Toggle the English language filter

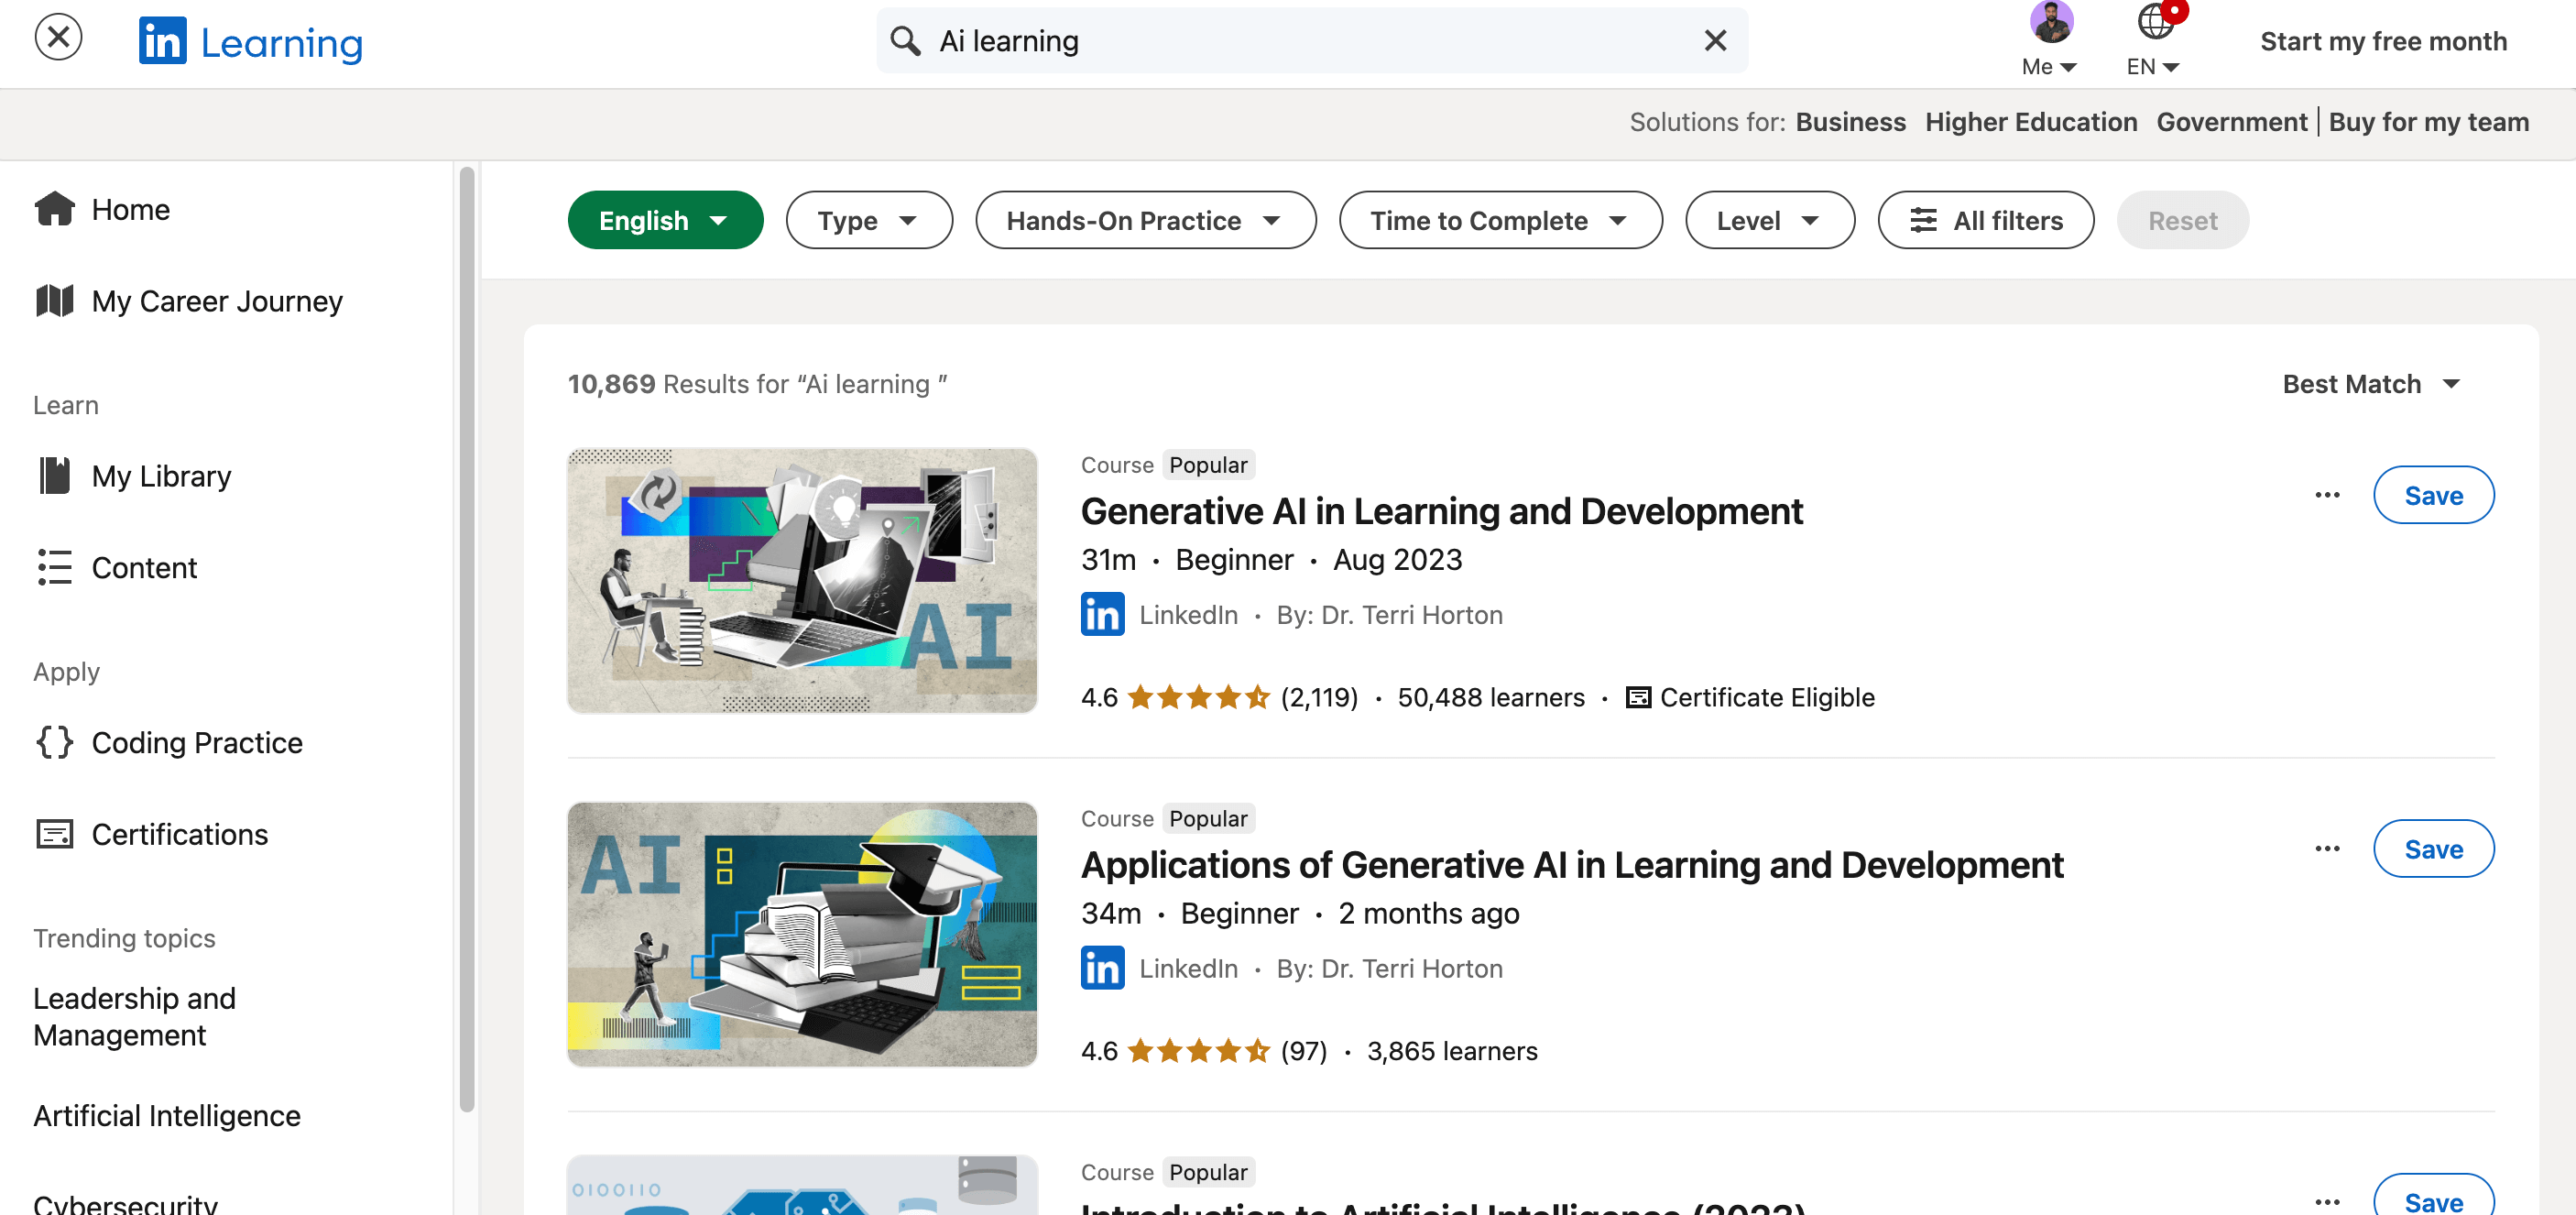pos(665,220)
